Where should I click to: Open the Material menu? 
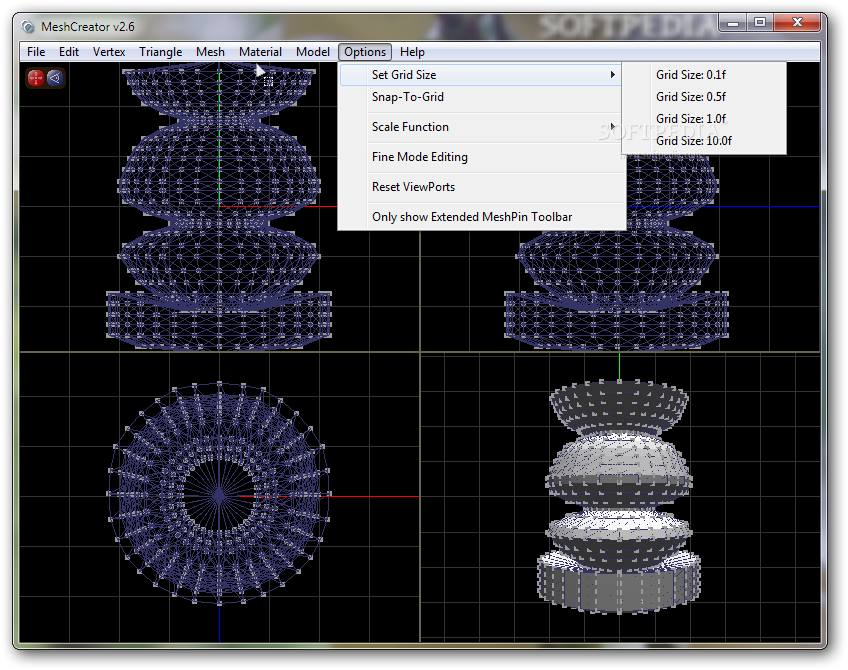260,52
